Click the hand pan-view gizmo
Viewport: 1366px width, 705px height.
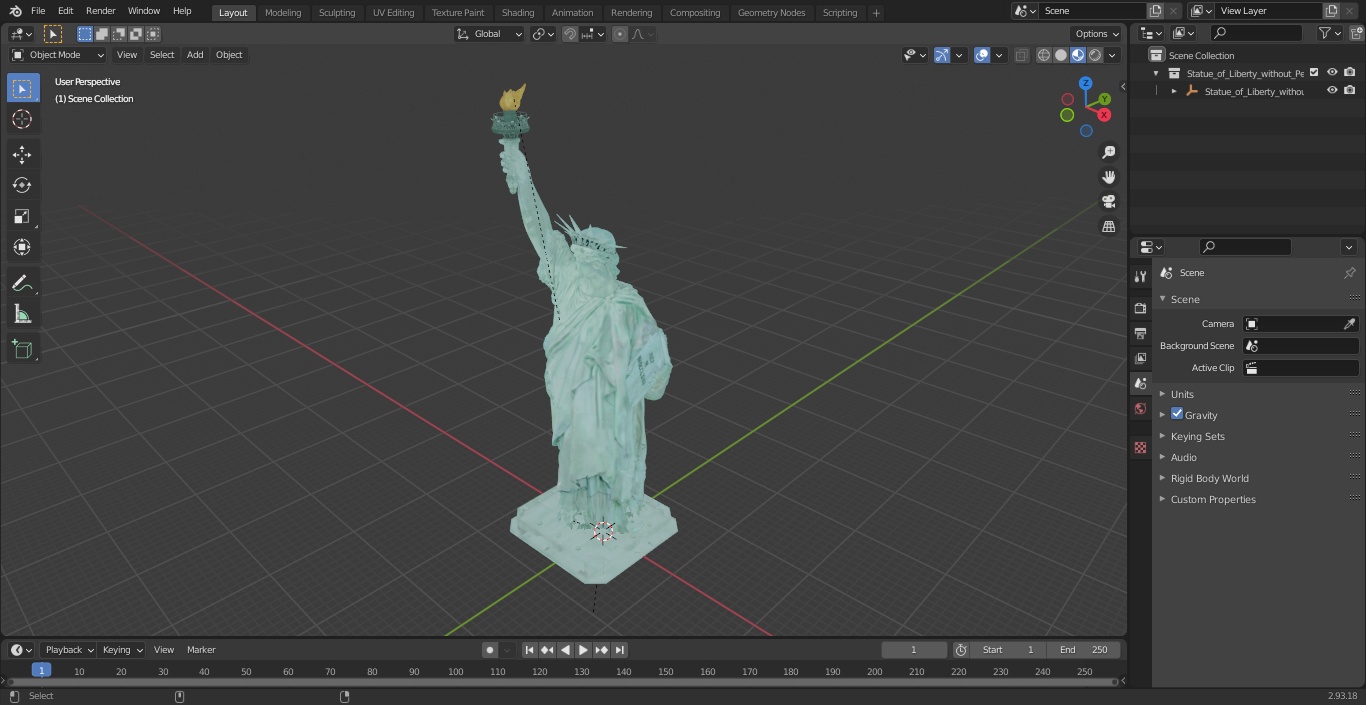[x=1108, y=177]
